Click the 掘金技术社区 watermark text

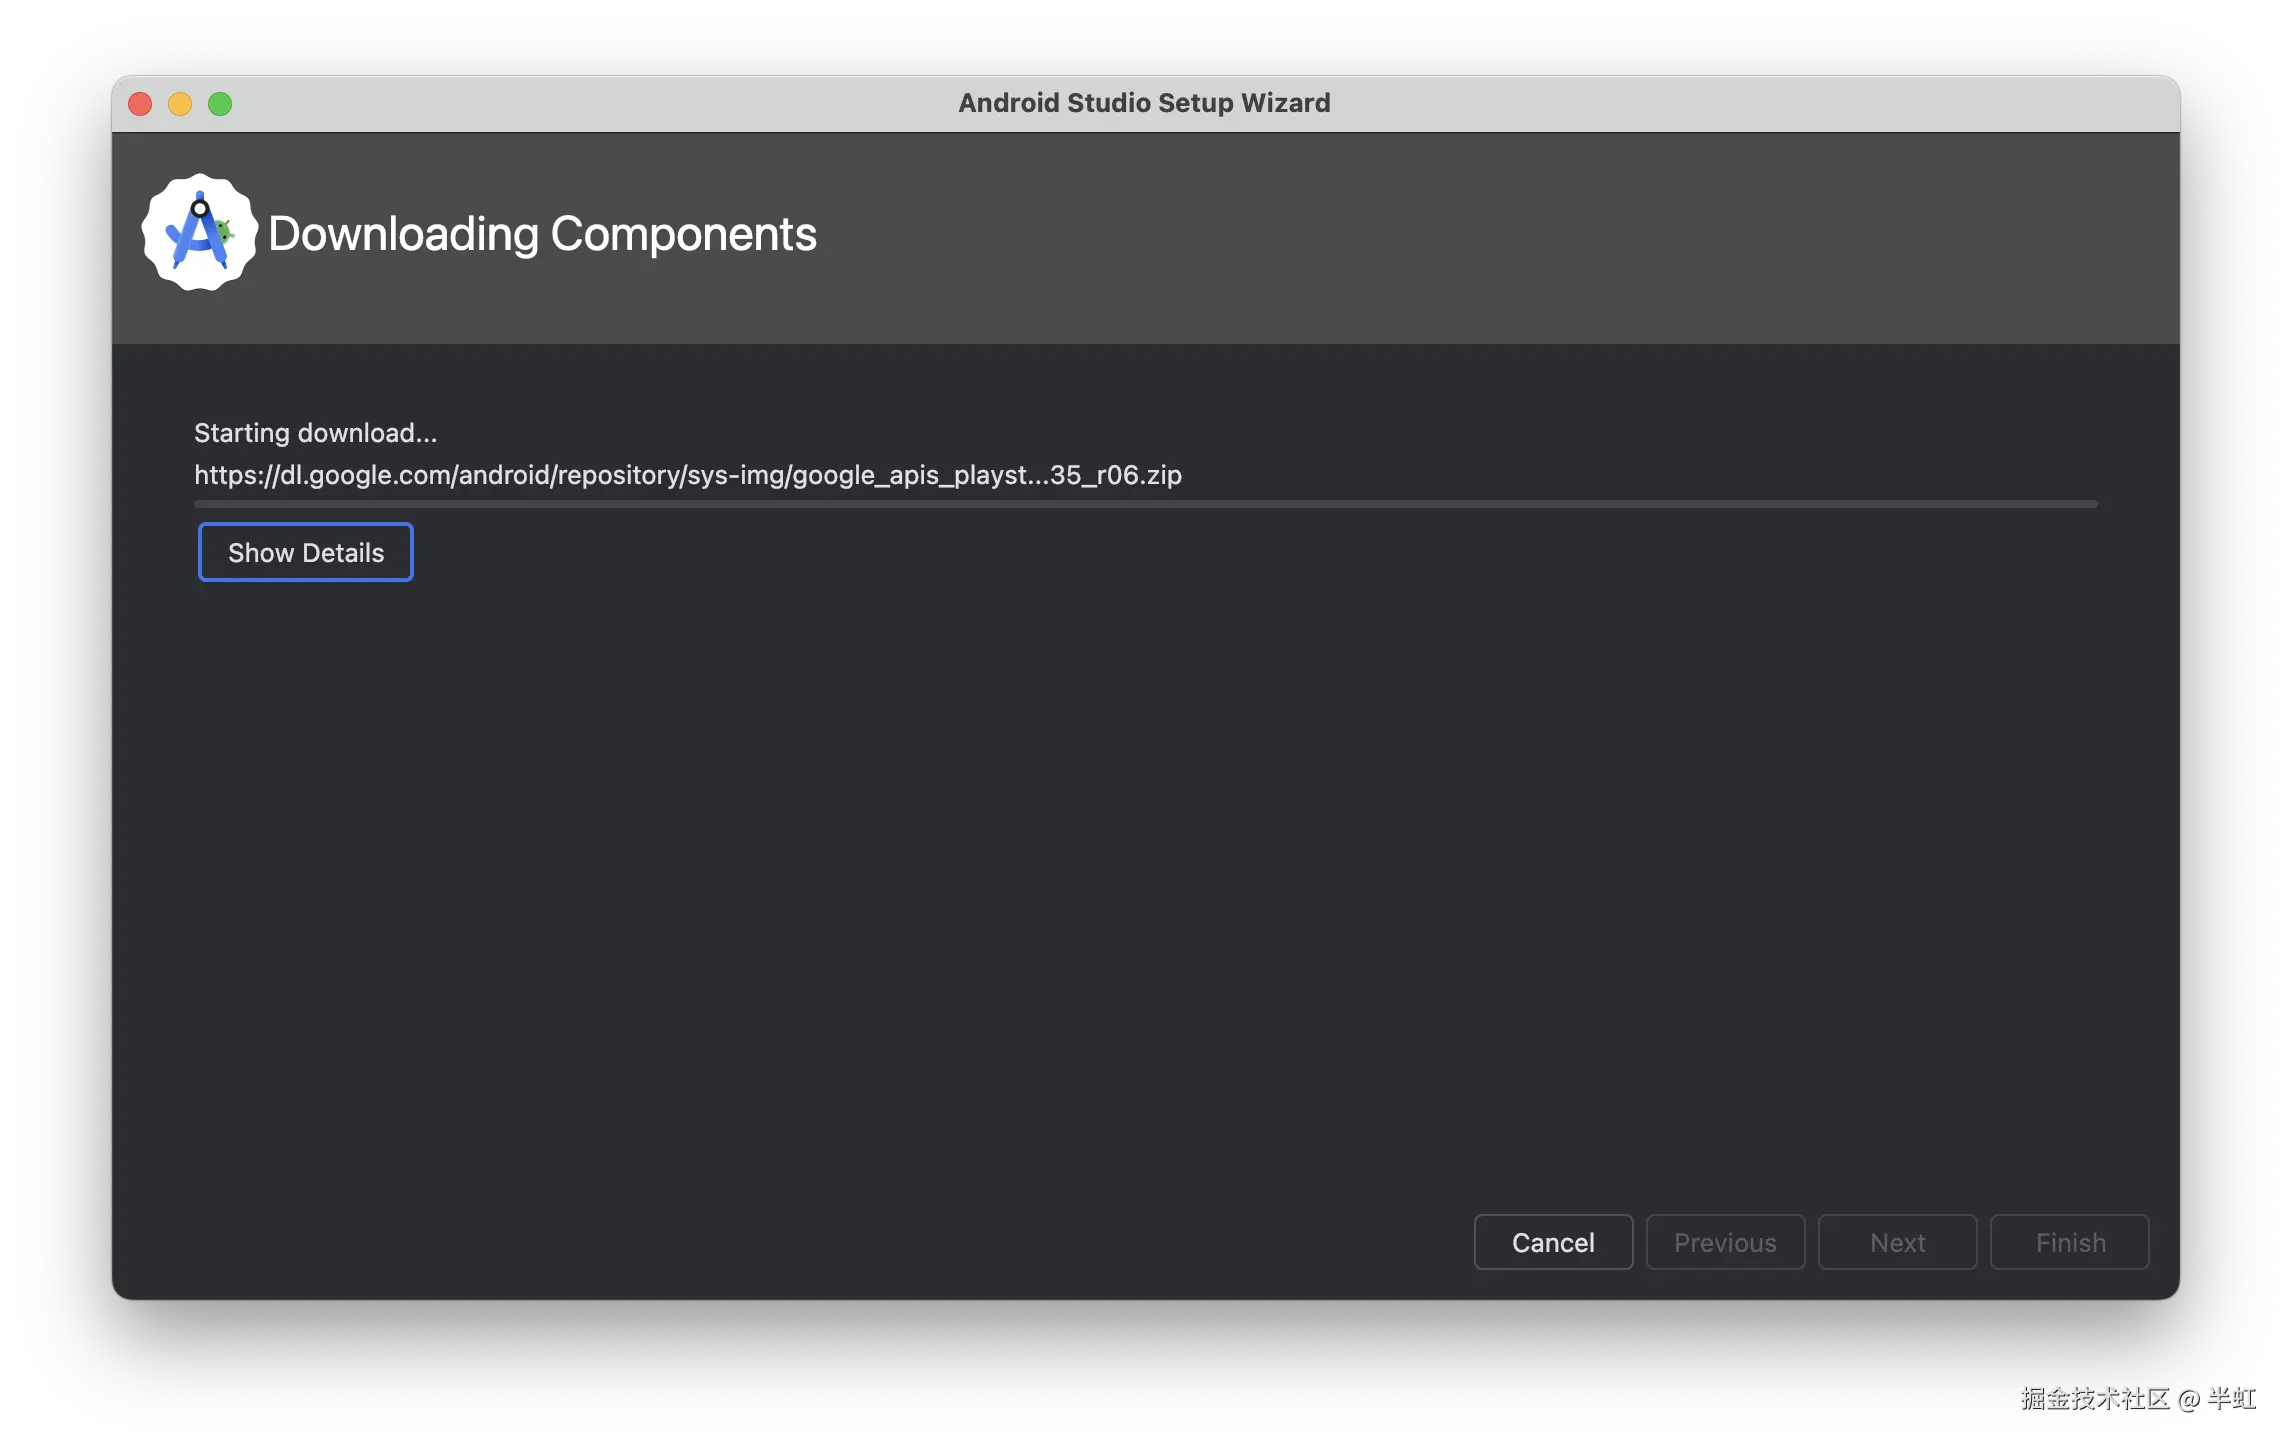pos(2093,1397)
